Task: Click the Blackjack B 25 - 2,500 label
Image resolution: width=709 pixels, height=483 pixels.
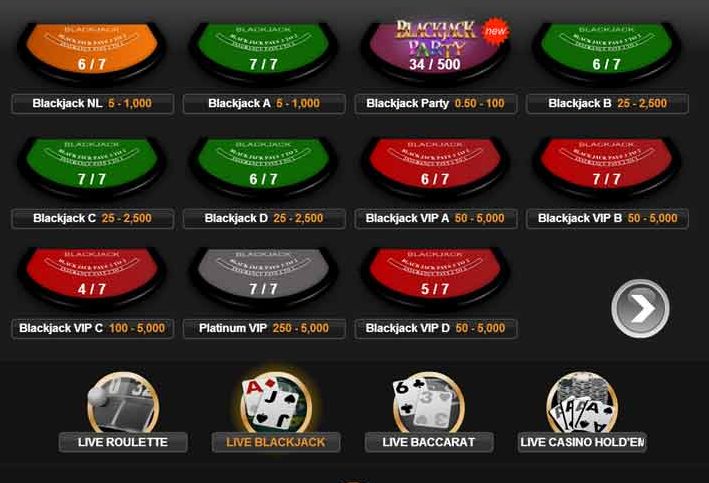Action: pyautogui.click(x=607, y=104)
